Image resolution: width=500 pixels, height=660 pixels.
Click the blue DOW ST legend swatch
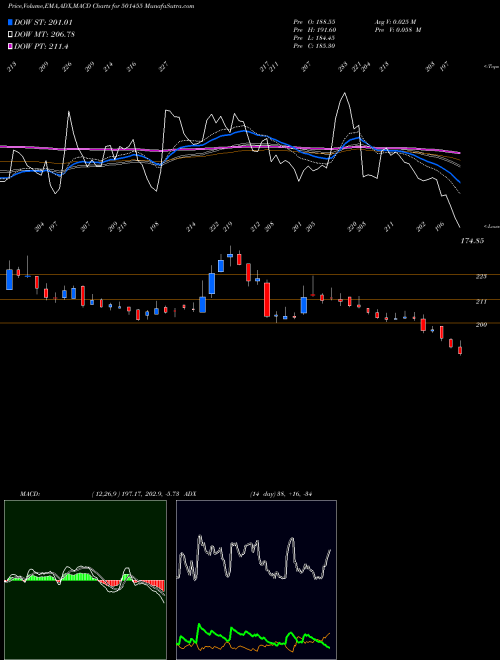[x=10, y=22]
